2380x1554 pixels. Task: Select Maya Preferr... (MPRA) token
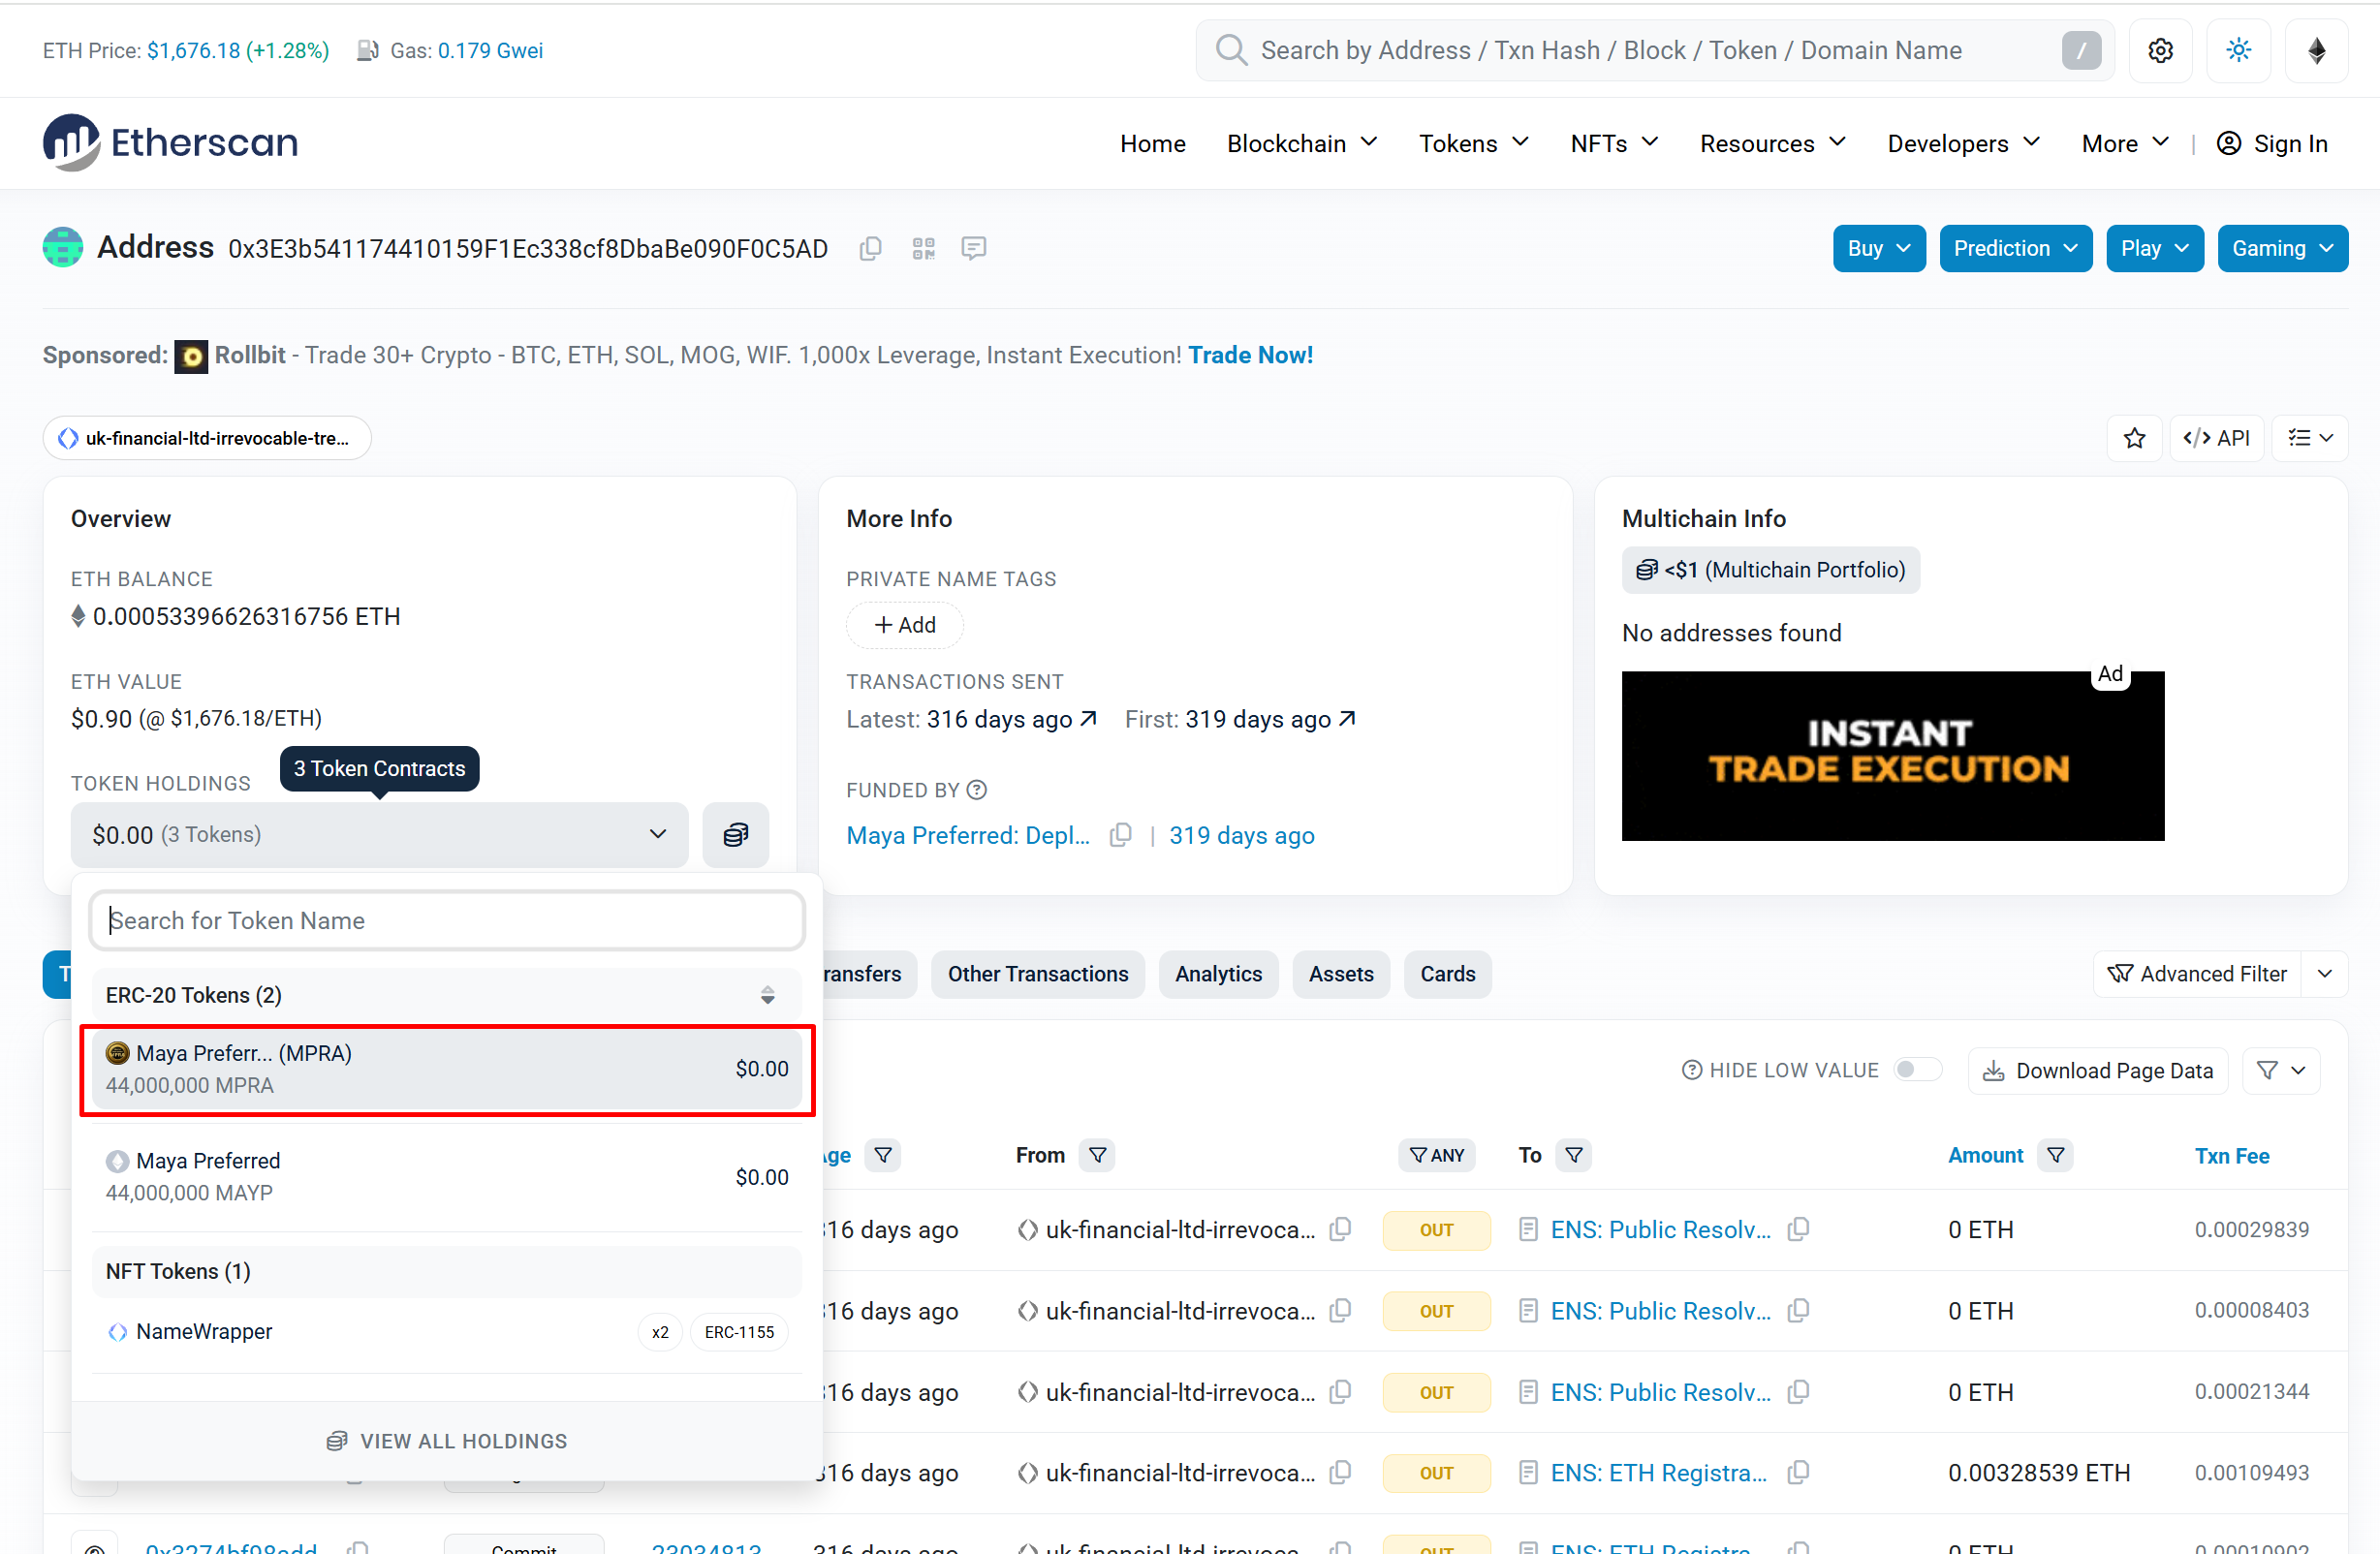pos(447,1069)
